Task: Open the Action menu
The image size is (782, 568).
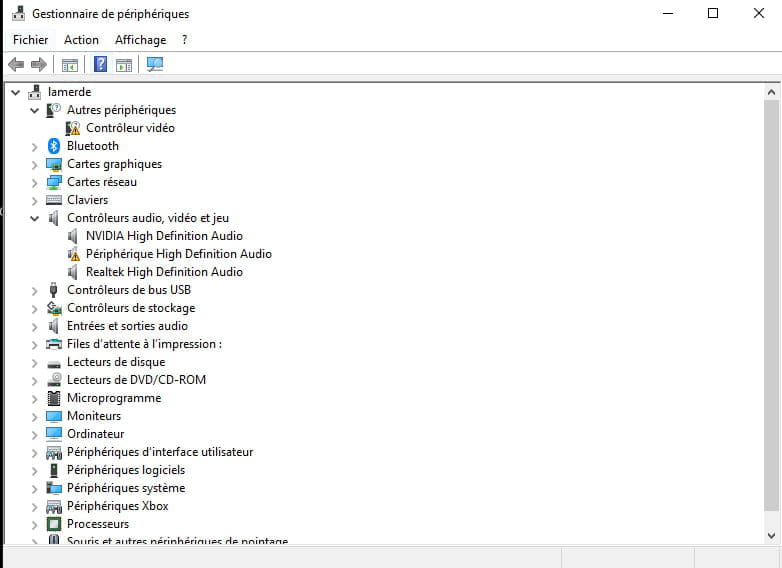Action: tap(81, 40)
